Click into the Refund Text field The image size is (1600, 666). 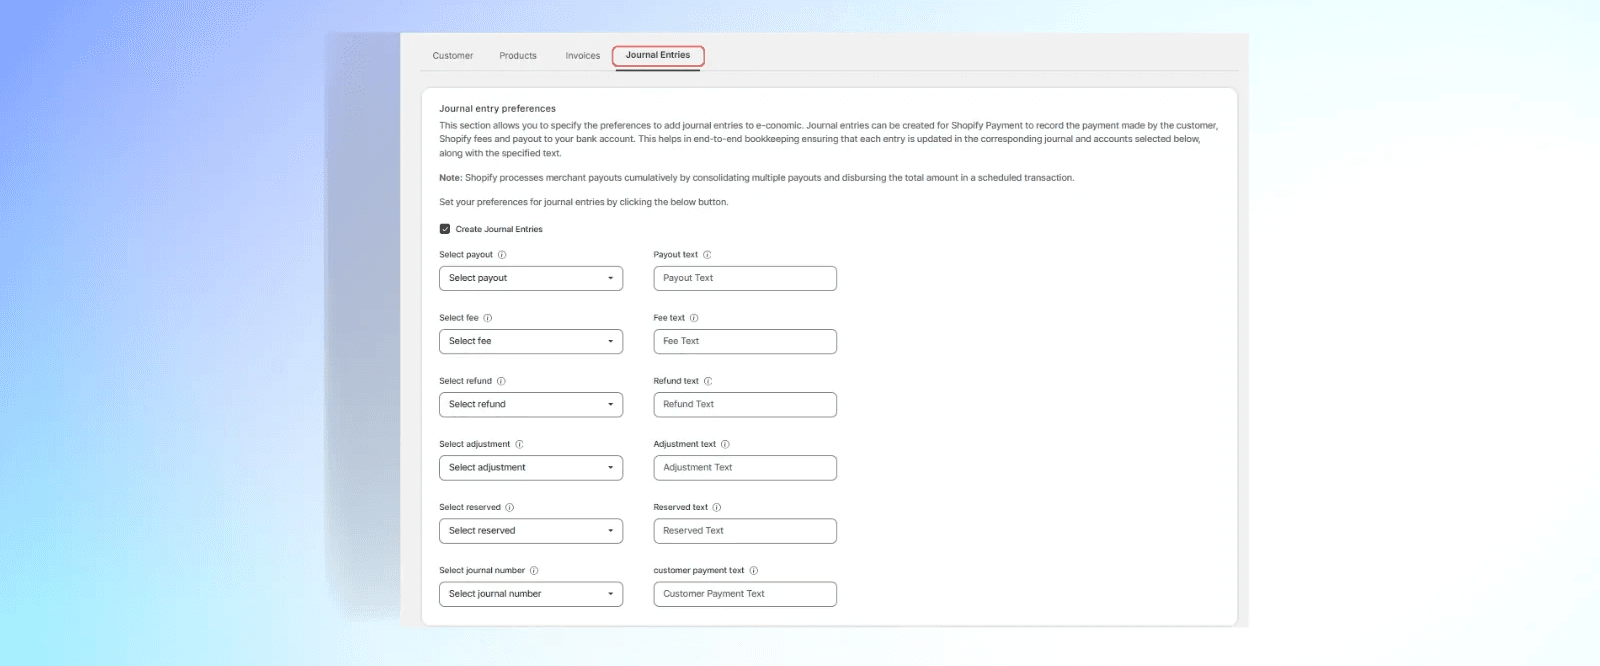pos(745,404)
